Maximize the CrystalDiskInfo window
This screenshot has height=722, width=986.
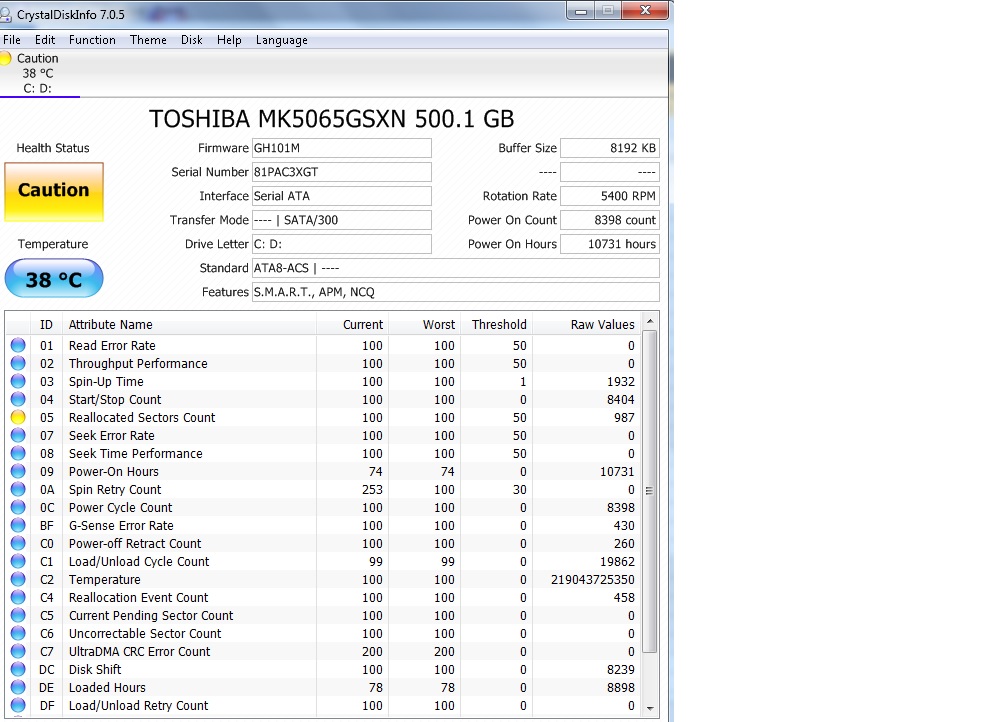(608, 11)
